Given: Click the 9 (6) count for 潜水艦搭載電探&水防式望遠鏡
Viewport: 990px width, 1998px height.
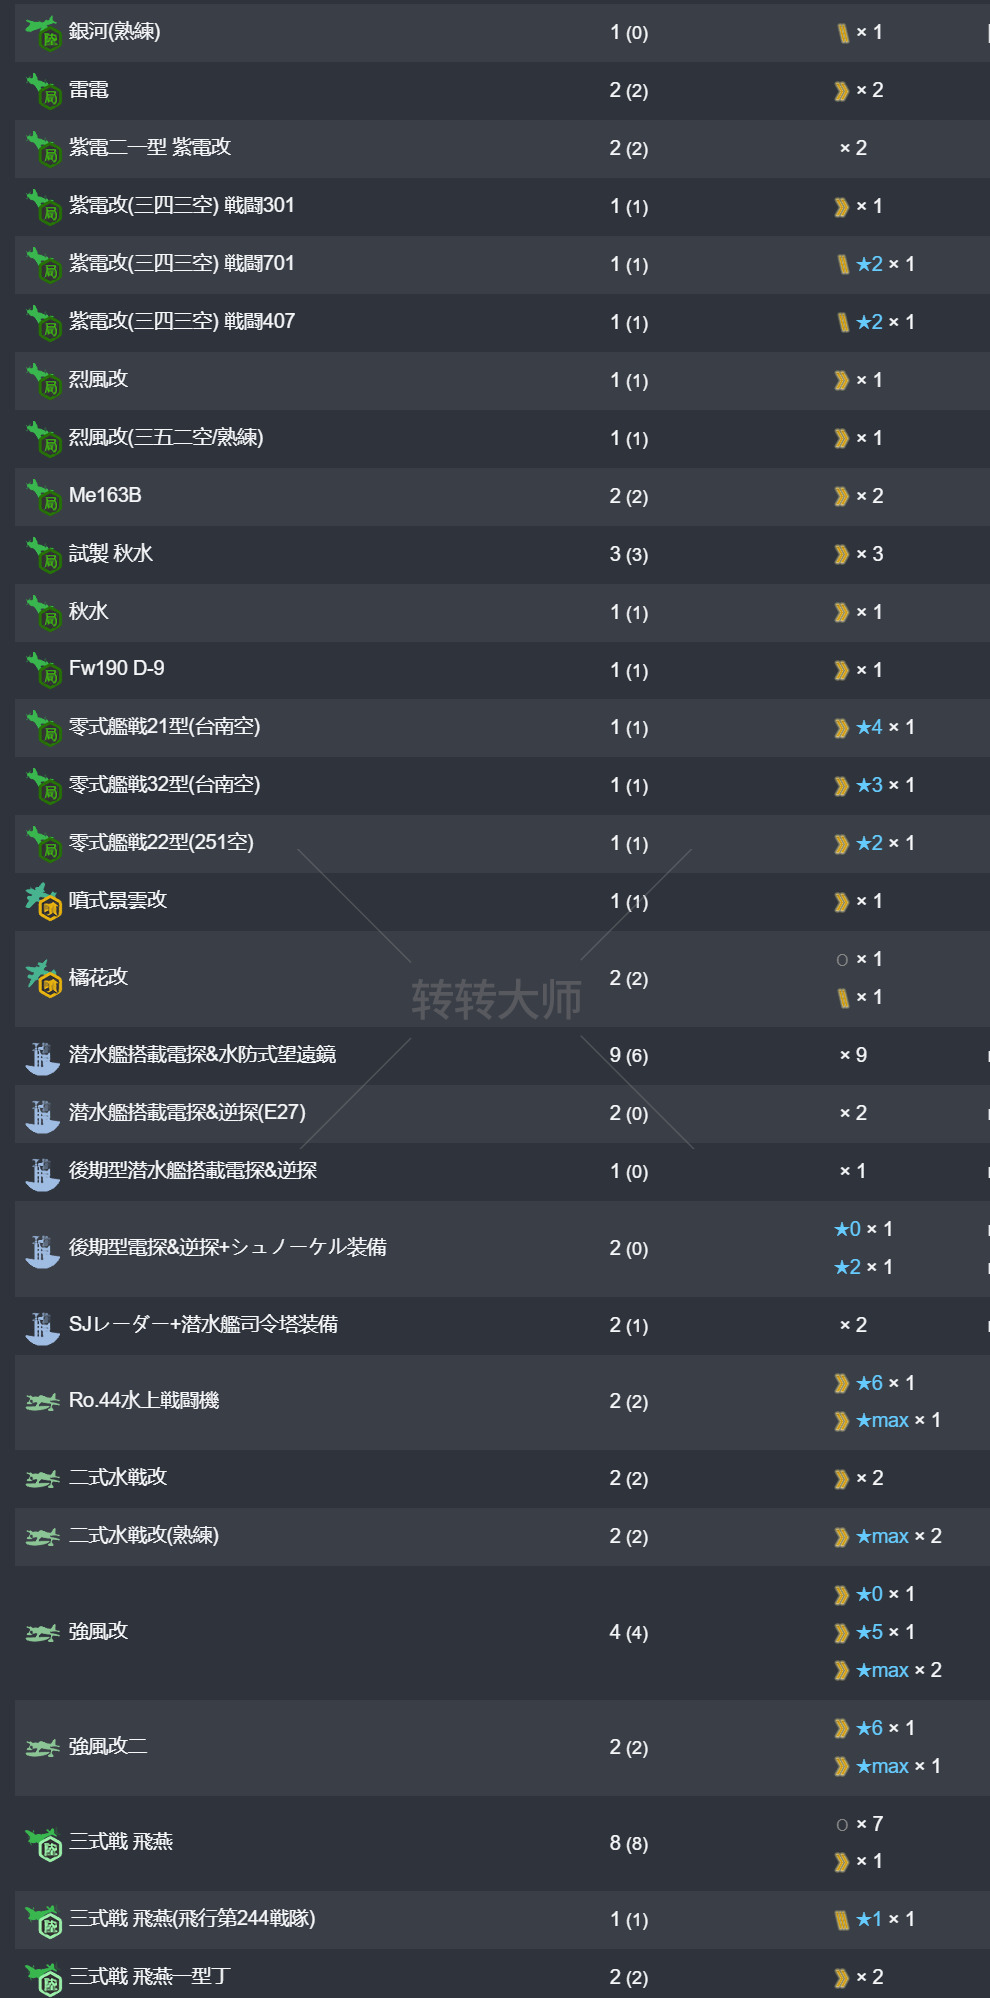Looking at the screenshot, I should 628,1055.
